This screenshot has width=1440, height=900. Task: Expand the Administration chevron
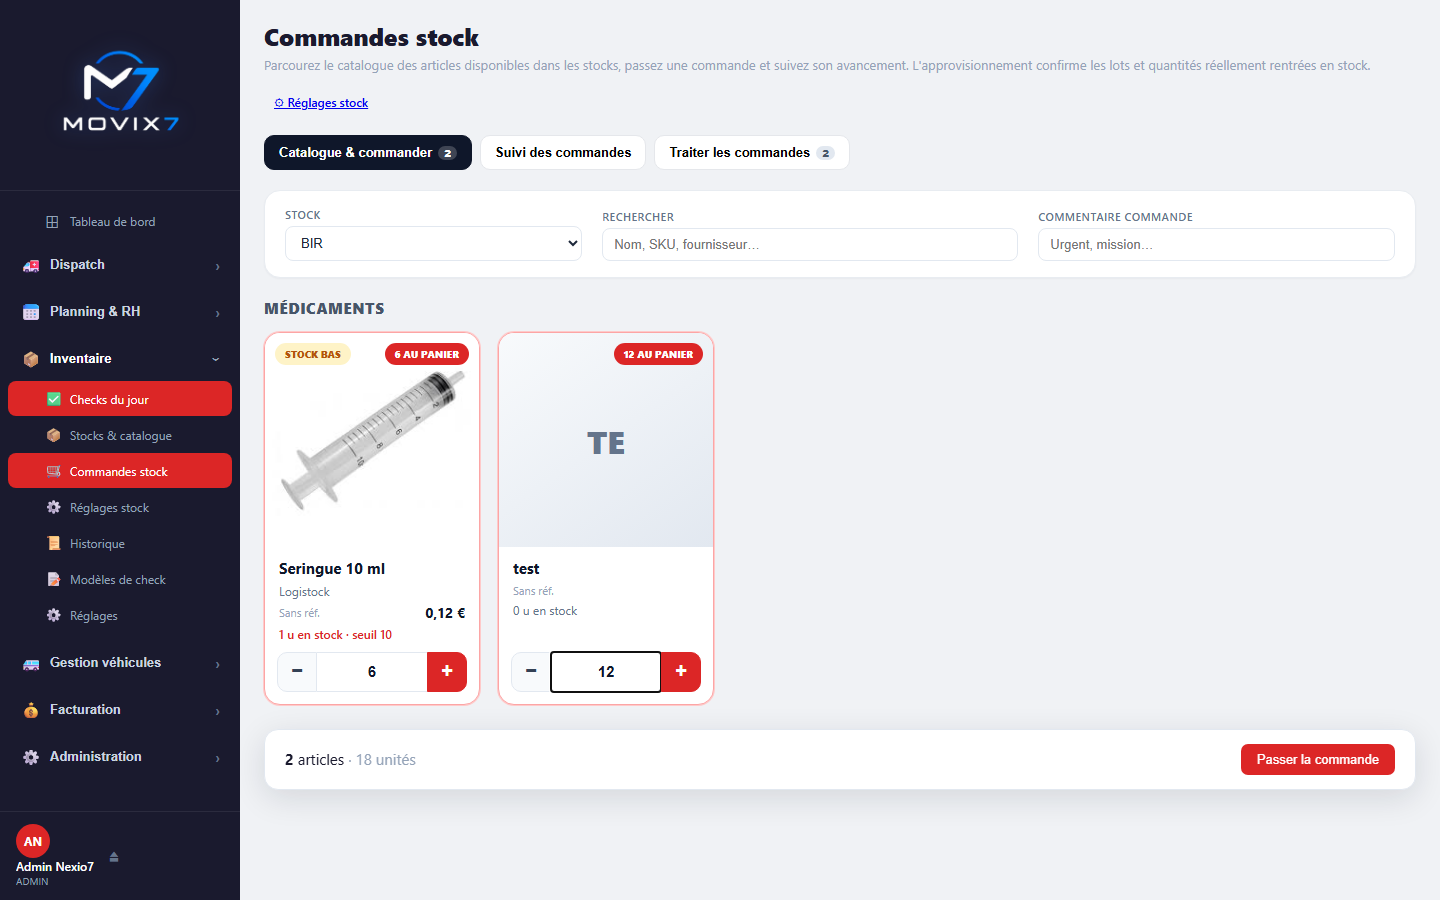point(217,758)
